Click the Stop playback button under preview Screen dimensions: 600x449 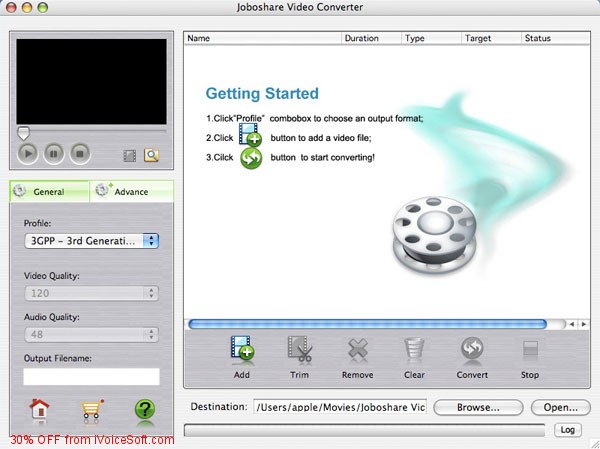(x=80, y=153)
